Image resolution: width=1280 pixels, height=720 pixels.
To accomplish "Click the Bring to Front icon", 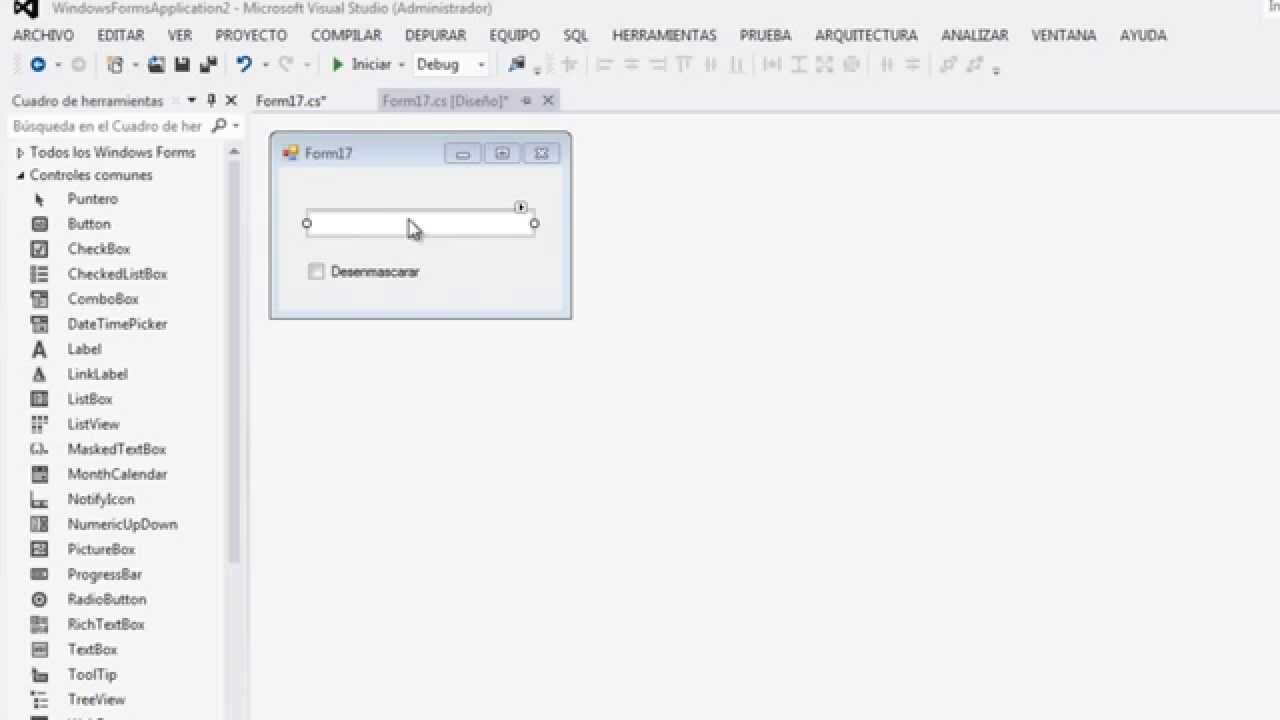I will [x=948, y=64].
